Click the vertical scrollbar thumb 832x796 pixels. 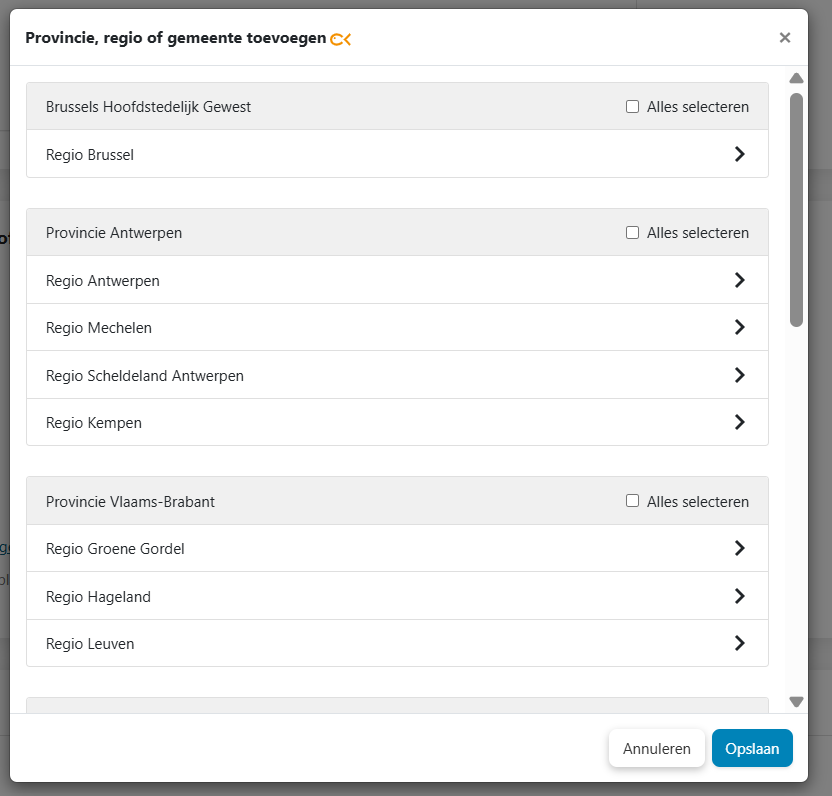(x=796, y=210)
